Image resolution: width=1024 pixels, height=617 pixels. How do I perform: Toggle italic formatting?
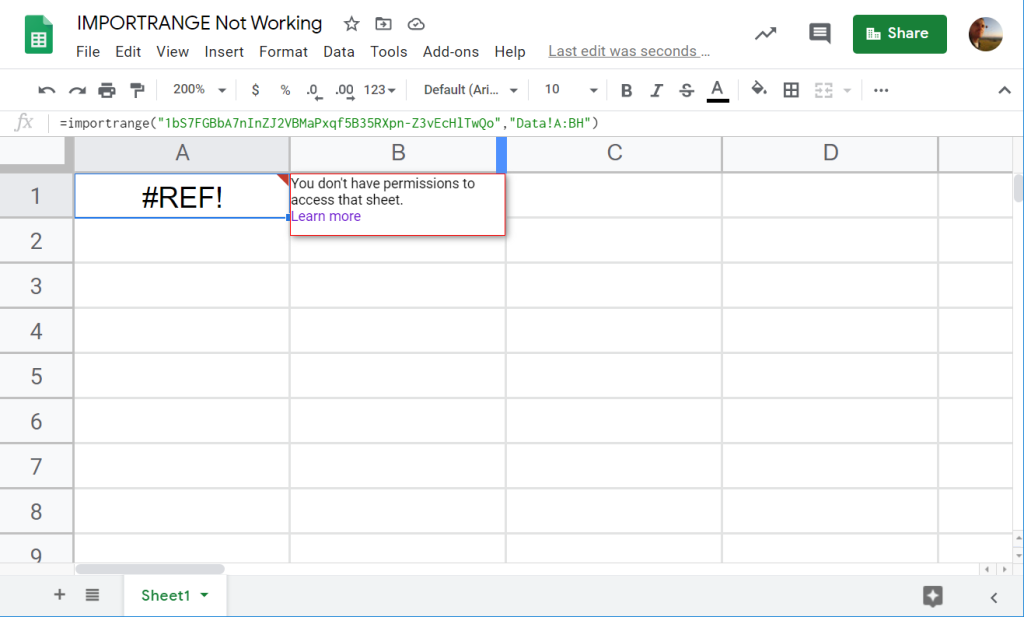[x=656, y=89]
